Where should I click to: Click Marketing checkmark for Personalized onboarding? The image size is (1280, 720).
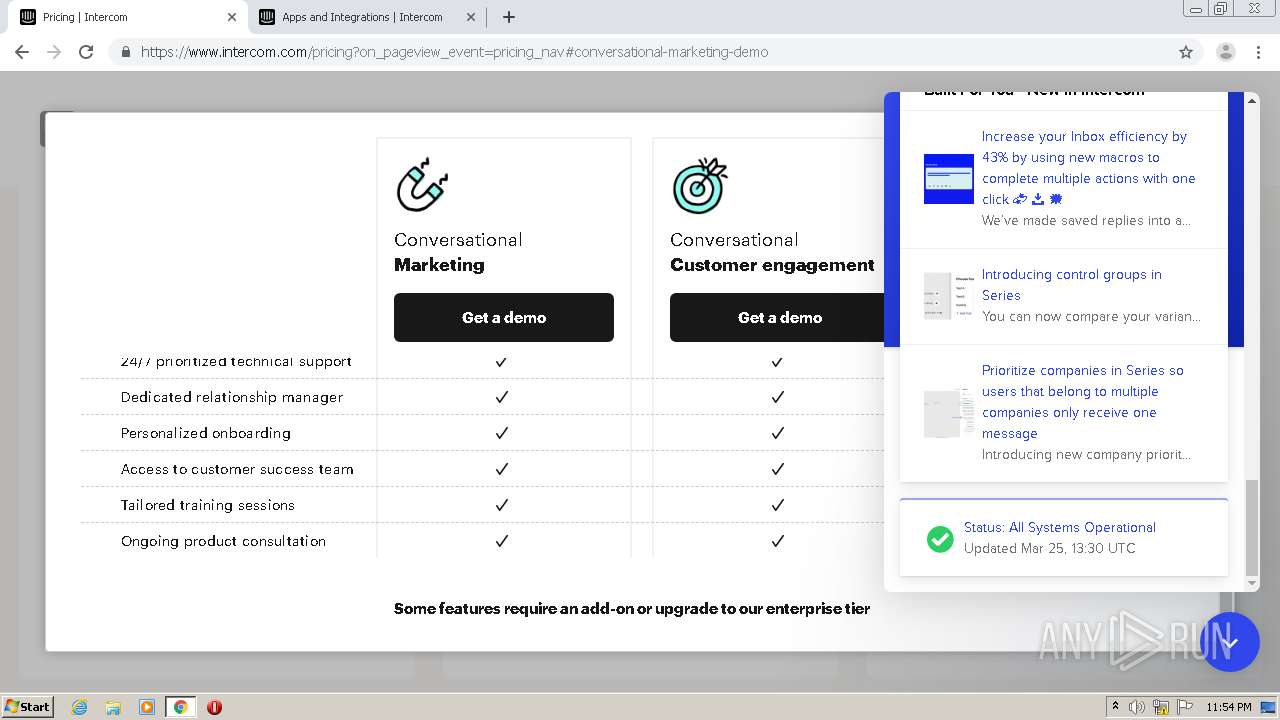coord(502,433)
